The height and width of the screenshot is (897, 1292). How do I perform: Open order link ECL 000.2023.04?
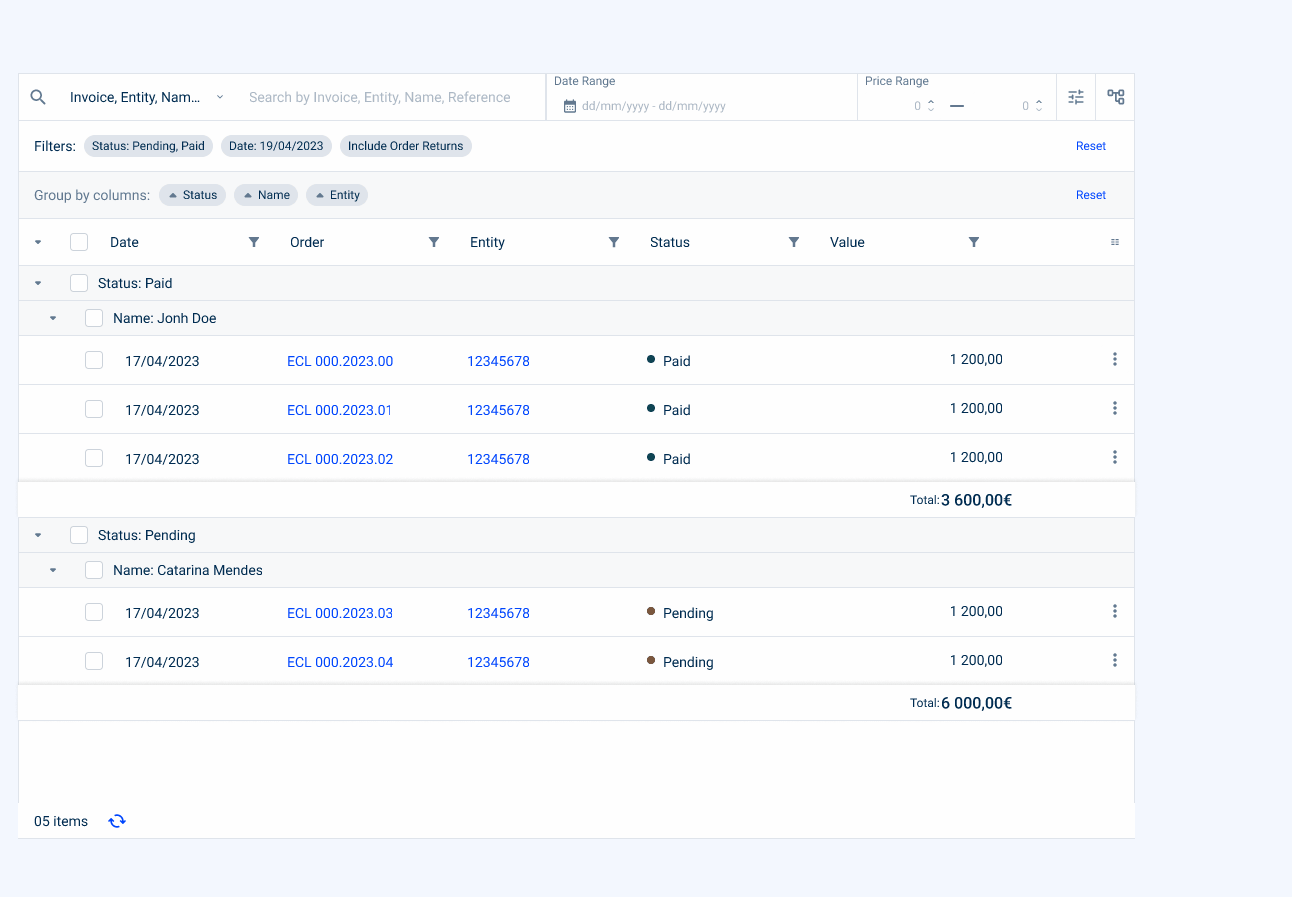pos(340,662)
